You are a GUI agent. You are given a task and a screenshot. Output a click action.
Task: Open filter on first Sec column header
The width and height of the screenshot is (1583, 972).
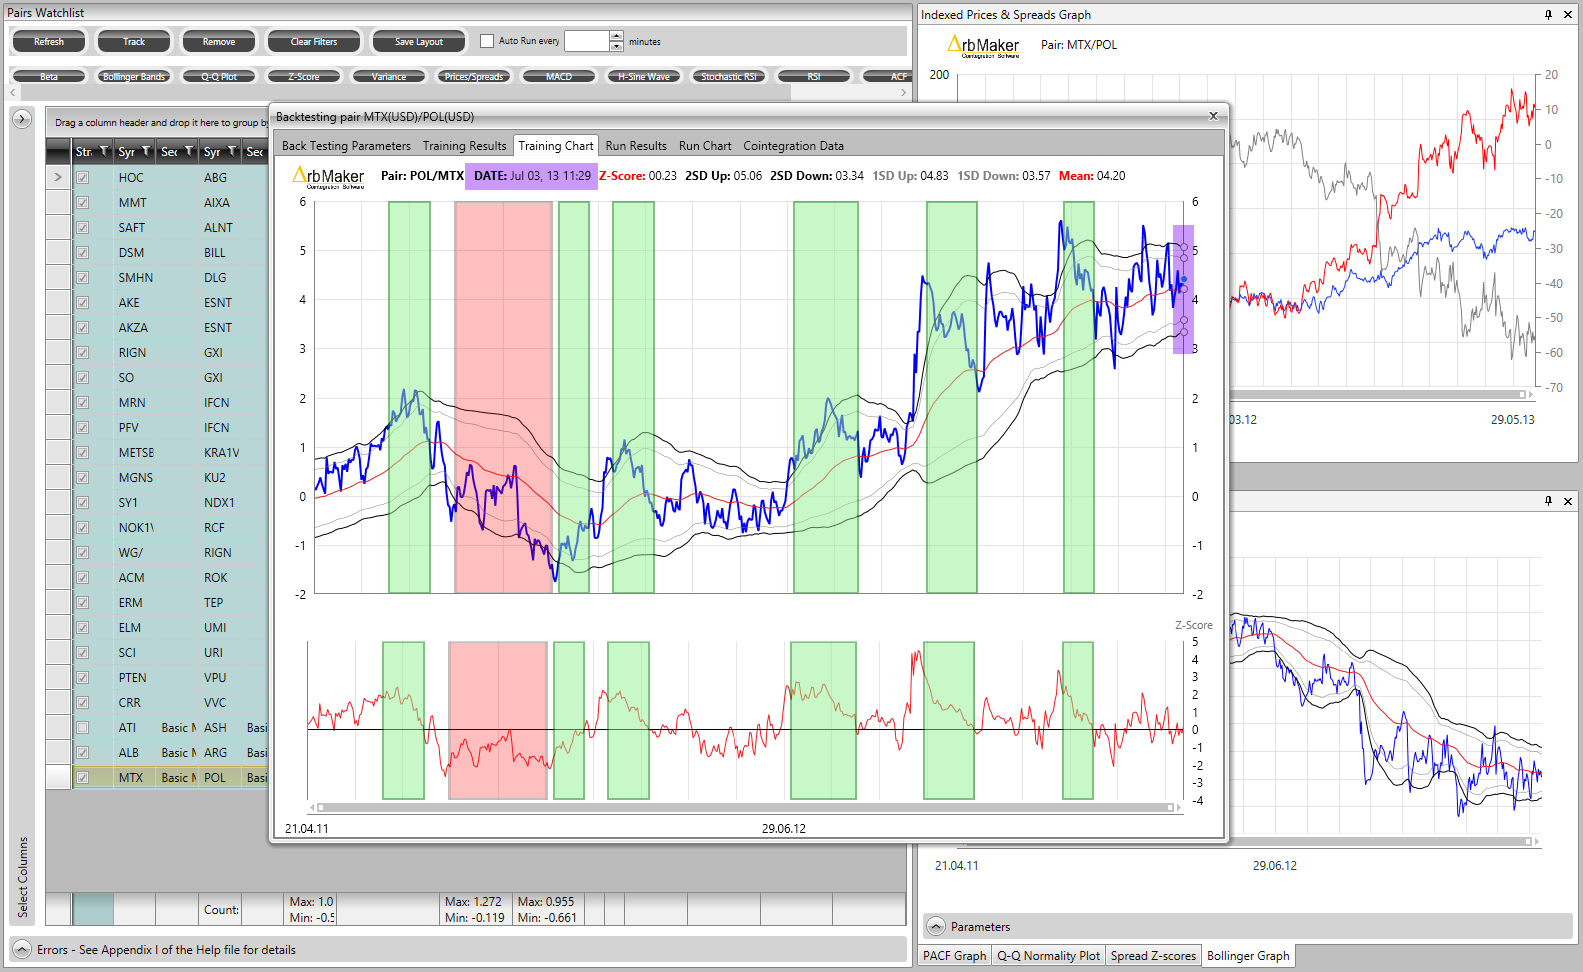coord(189,151)
